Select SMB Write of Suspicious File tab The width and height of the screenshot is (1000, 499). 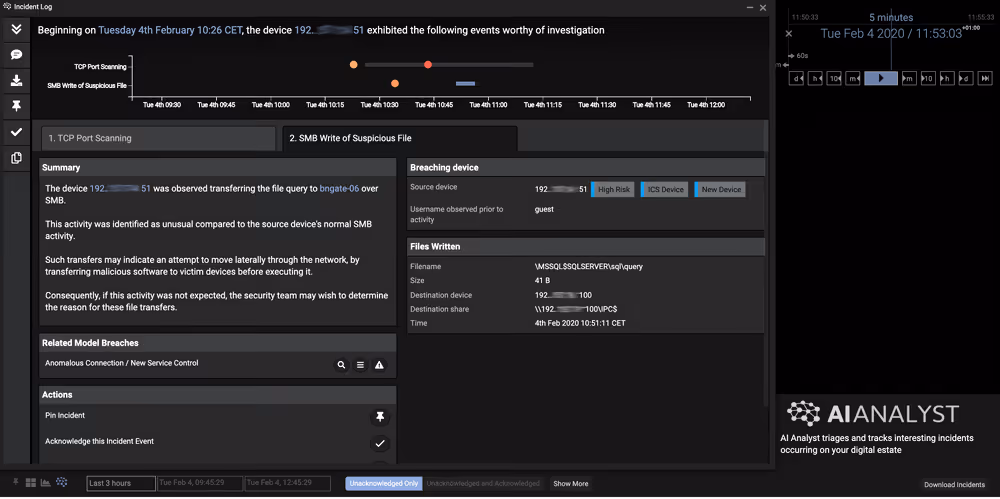pos(400,138)
